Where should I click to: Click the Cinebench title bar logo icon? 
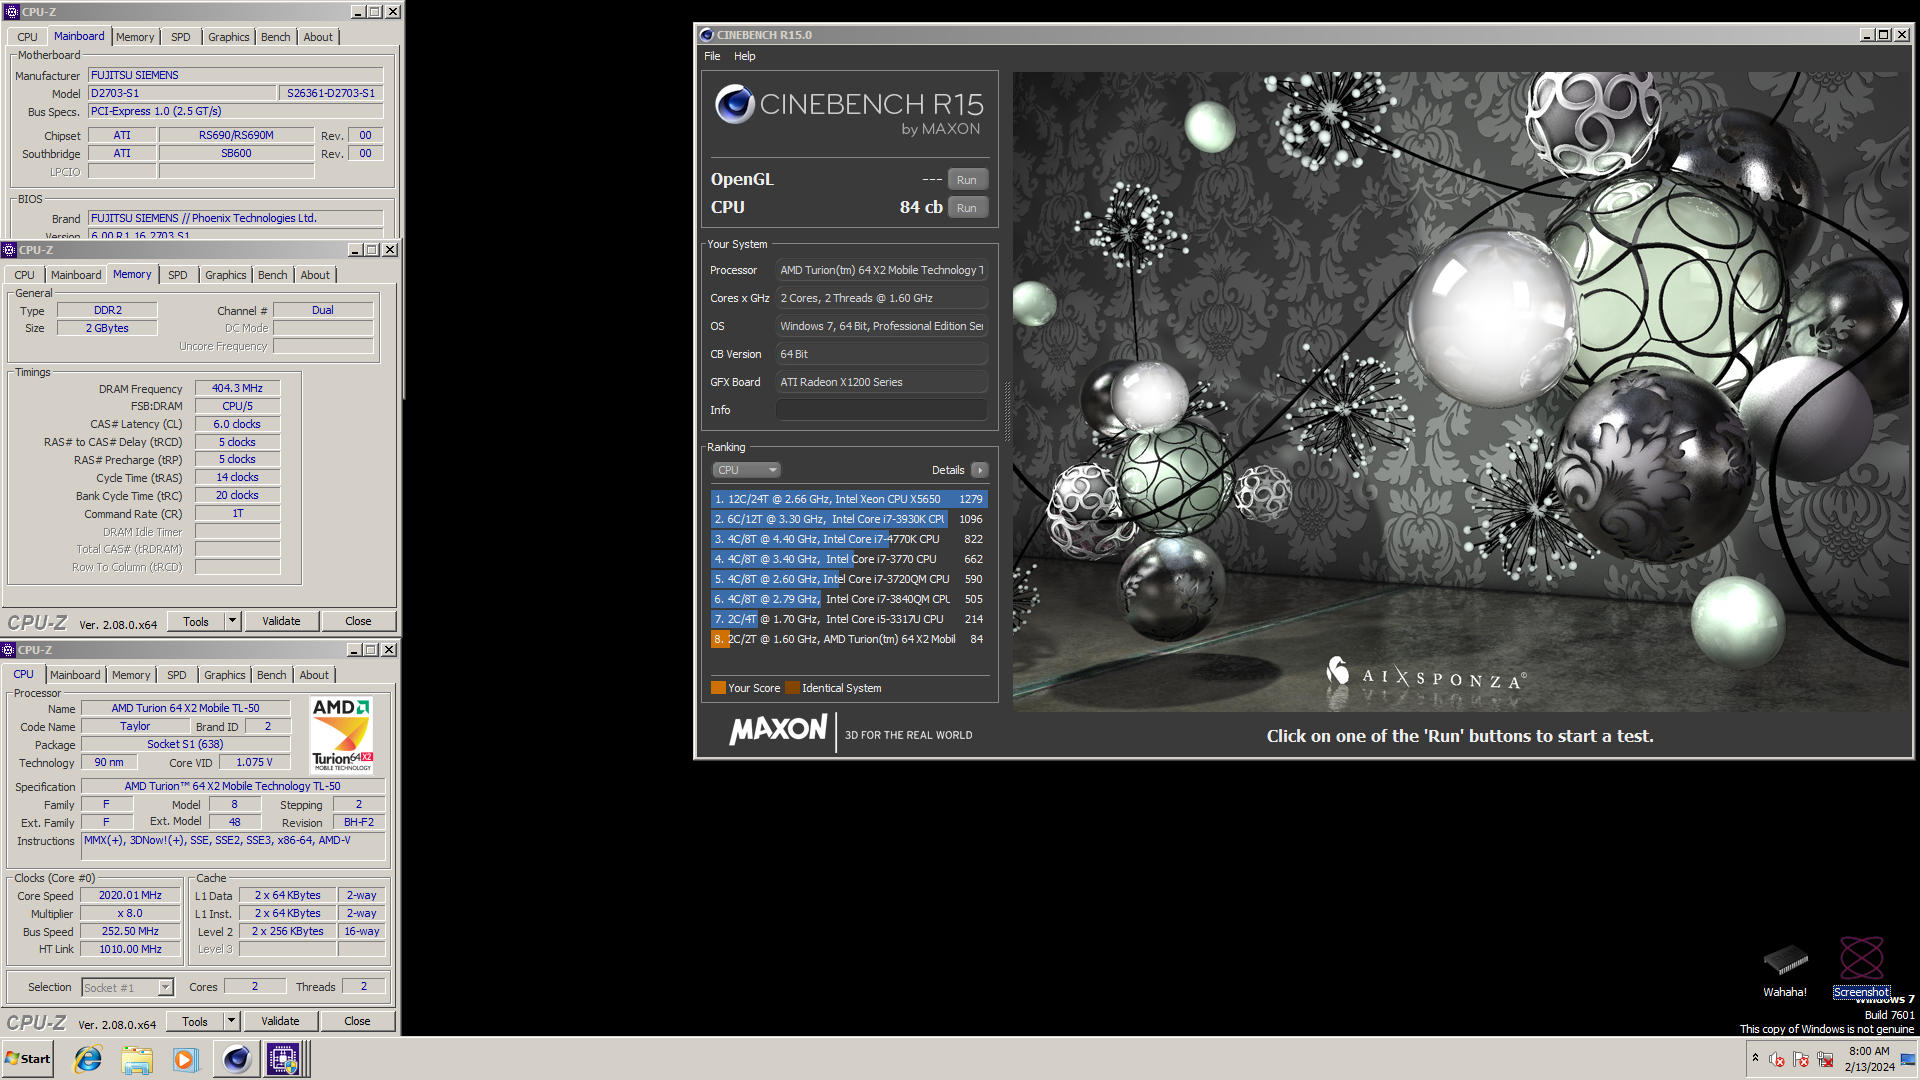tap(706, 35)
